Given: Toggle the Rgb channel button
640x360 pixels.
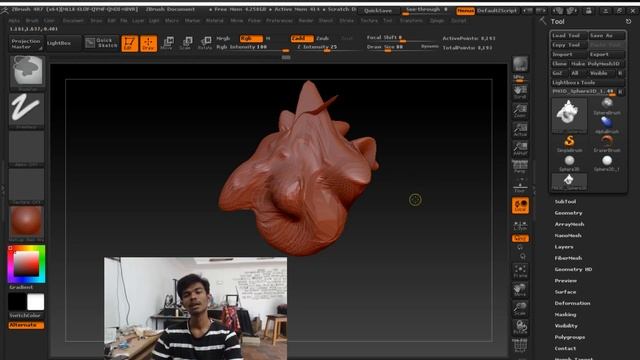Looking at the screenshot, I should (x=251, y=38).
